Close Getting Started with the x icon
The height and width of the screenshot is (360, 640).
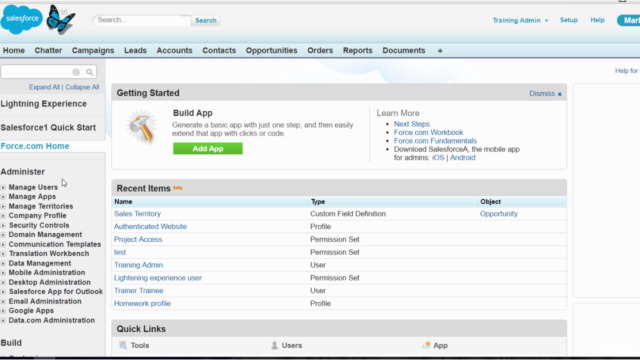tap(560, 94)
